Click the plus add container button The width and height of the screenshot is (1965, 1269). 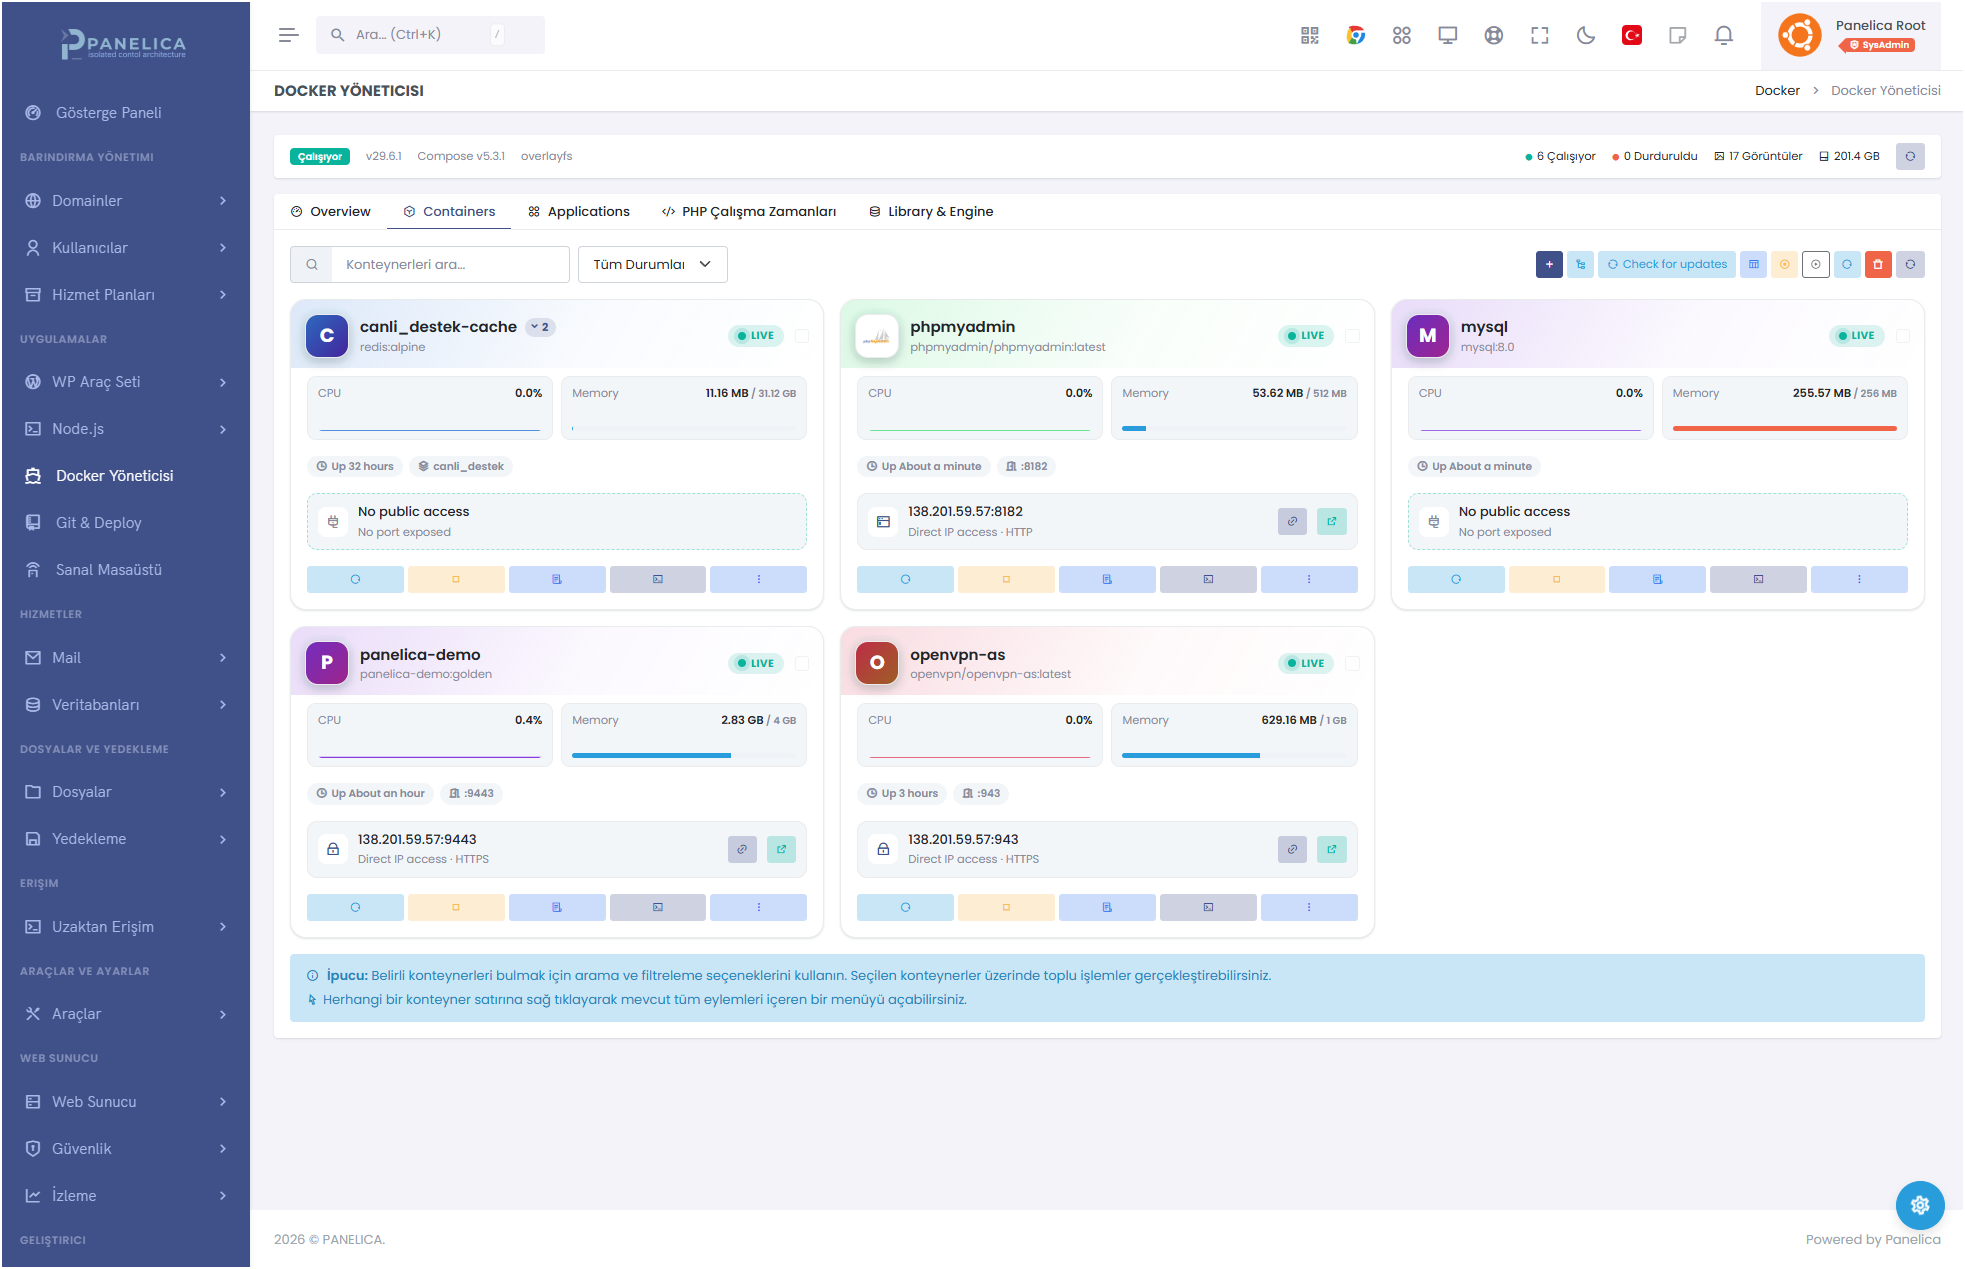click(x=1549, y=264)
